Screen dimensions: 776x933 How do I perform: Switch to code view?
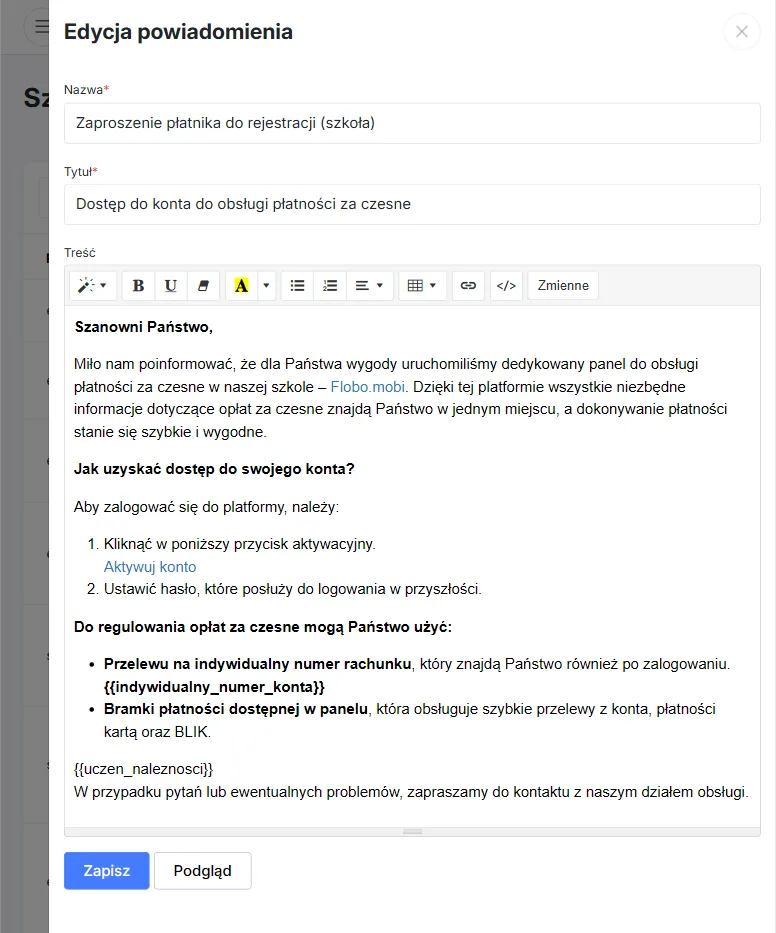[x=506, y=285]
